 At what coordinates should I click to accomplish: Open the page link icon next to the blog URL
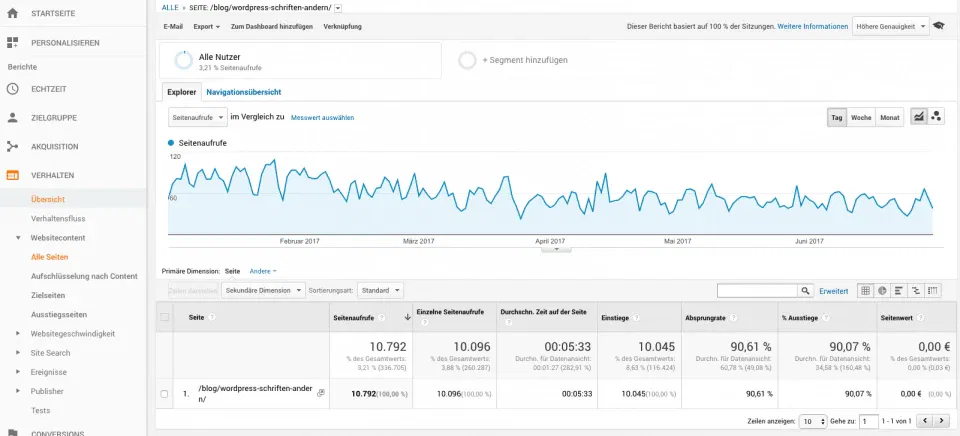click(x=321, y=393)
